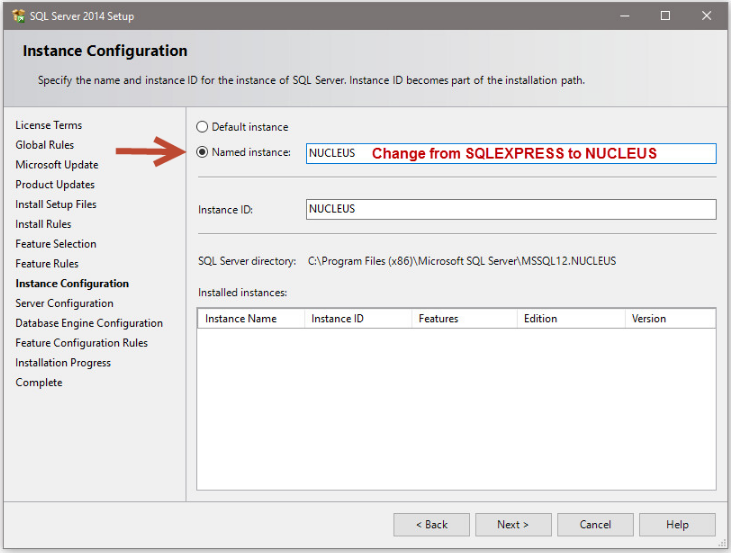
Task: Sort by Instance Name column header
Action: click(250, 319)
